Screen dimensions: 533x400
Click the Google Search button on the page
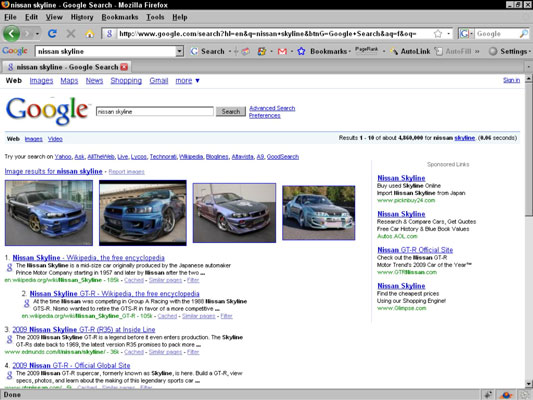pos(231,111)
